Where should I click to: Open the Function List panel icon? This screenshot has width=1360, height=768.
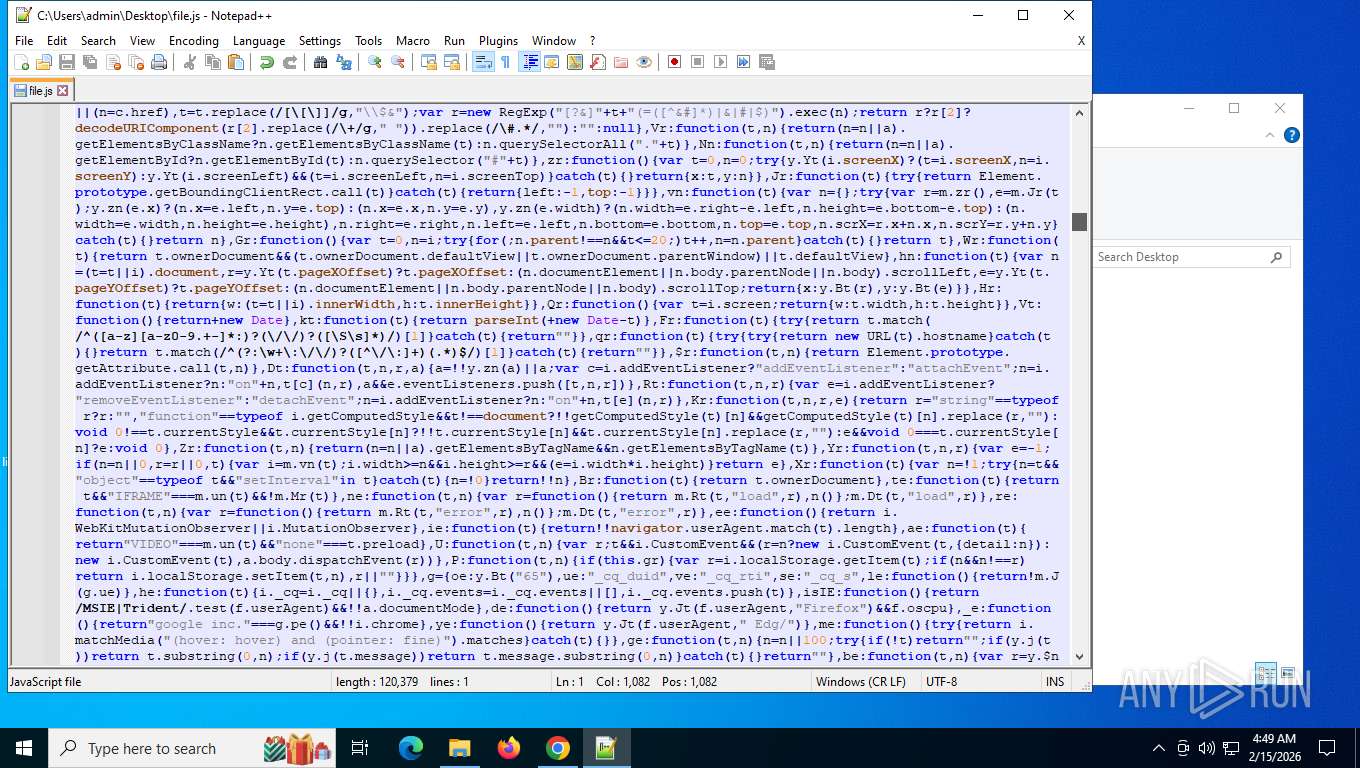[x=598, y=62]
